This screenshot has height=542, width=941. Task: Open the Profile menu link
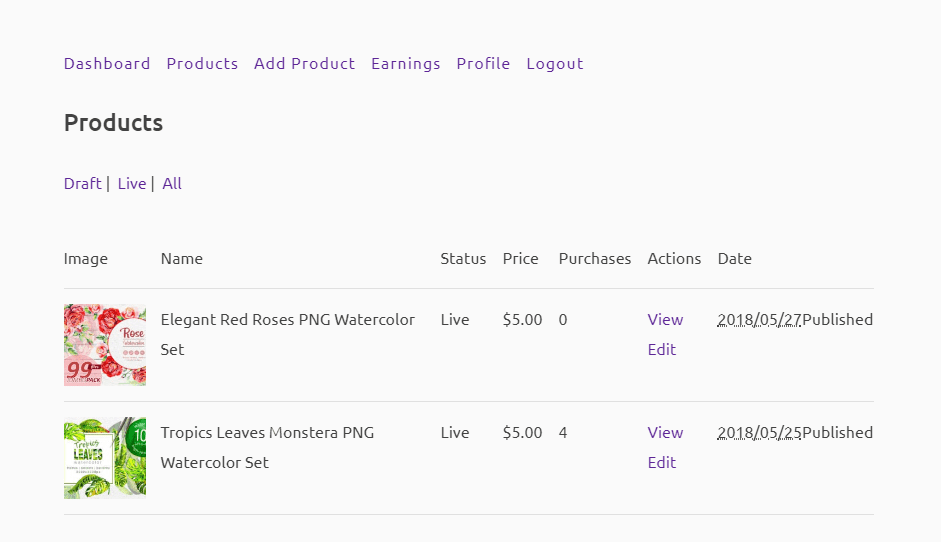click(483, 64)
